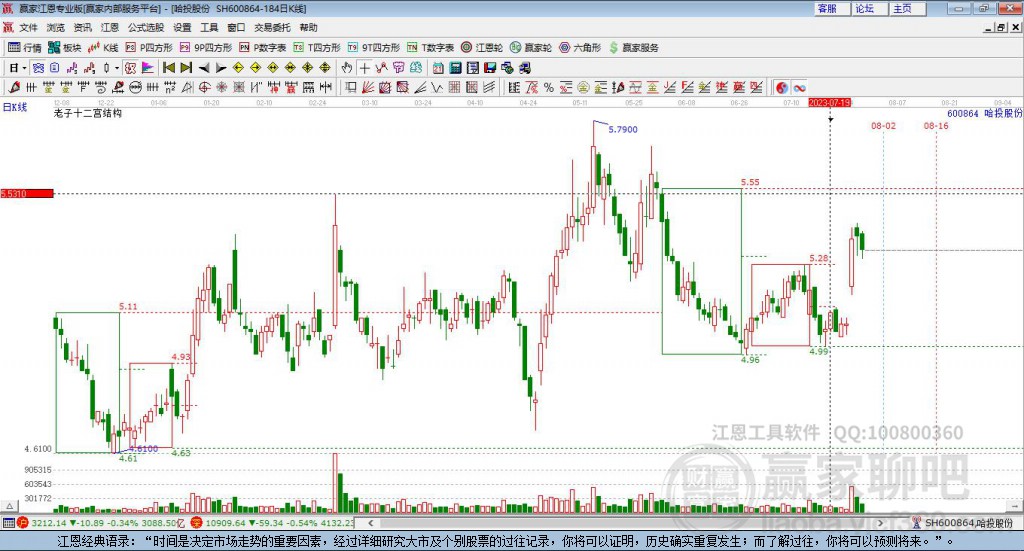Toggle the crosshair cursor tool
This screenshot has width=1024, height=551.
(x=364, y=68)
